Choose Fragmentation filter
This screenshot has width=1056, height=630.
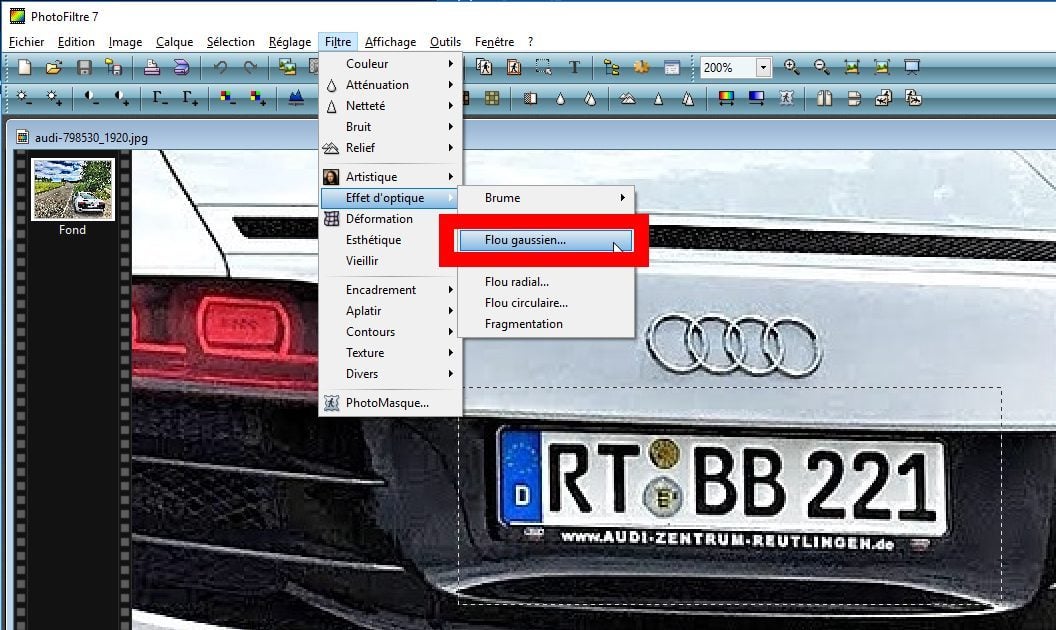coord(546,323)
